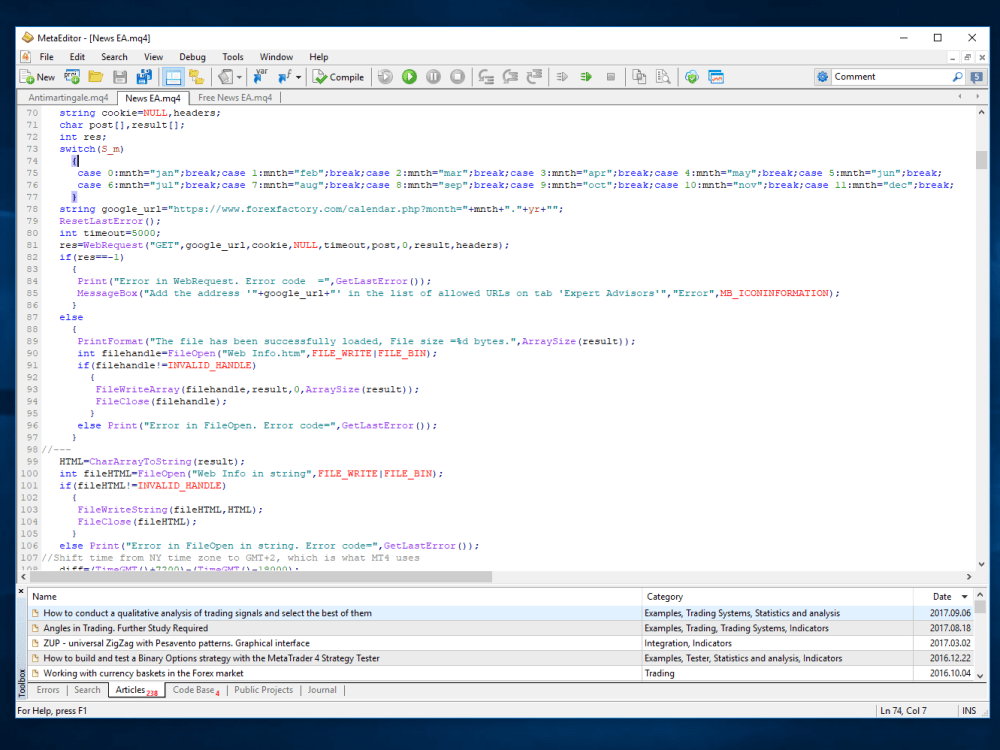
Task: Pause debugging using the pause icon
Action: pos(434,77)
